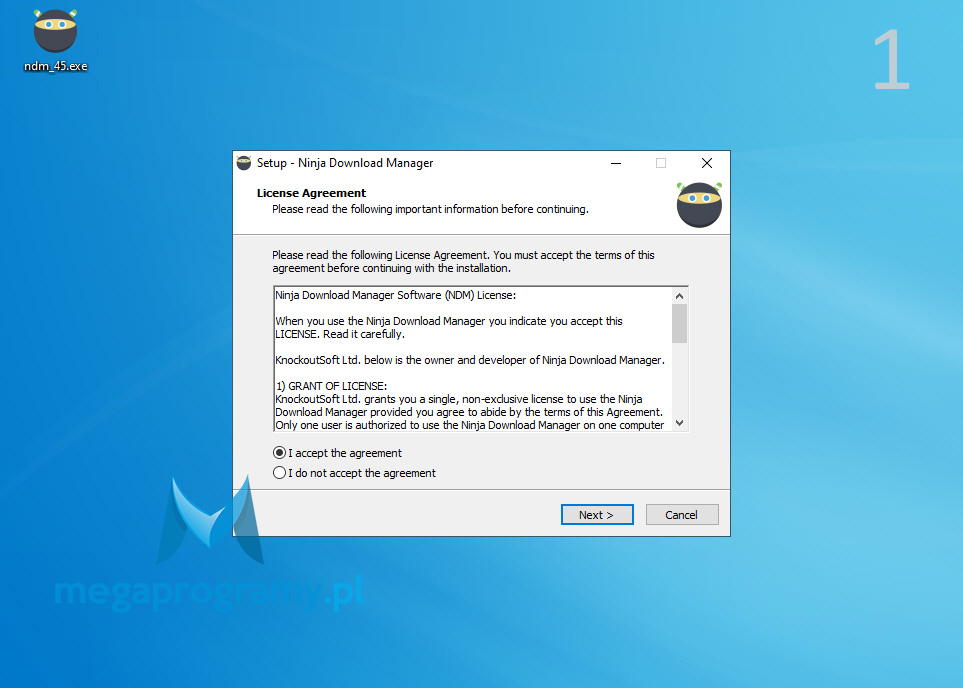This screenshot has height=688, width=963.
Task: Click the license text scrollbar thumb
Action: [679, 324]
